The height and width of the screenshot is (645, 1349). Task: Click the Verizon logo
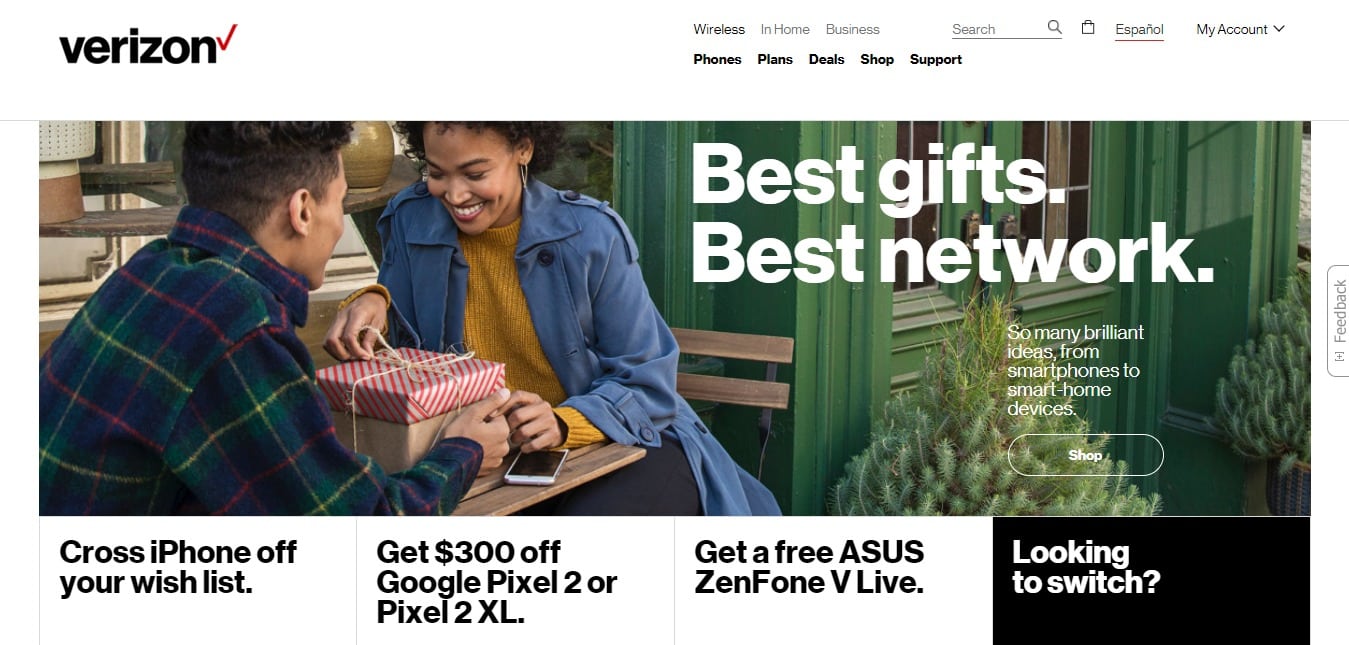coord(148,45)
